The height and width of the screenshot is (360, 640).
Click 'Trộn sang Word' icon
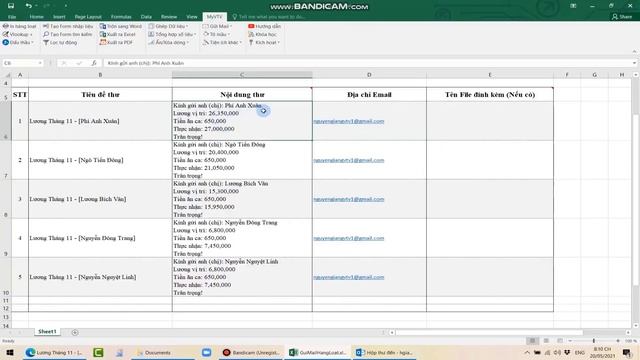(103, 26)
